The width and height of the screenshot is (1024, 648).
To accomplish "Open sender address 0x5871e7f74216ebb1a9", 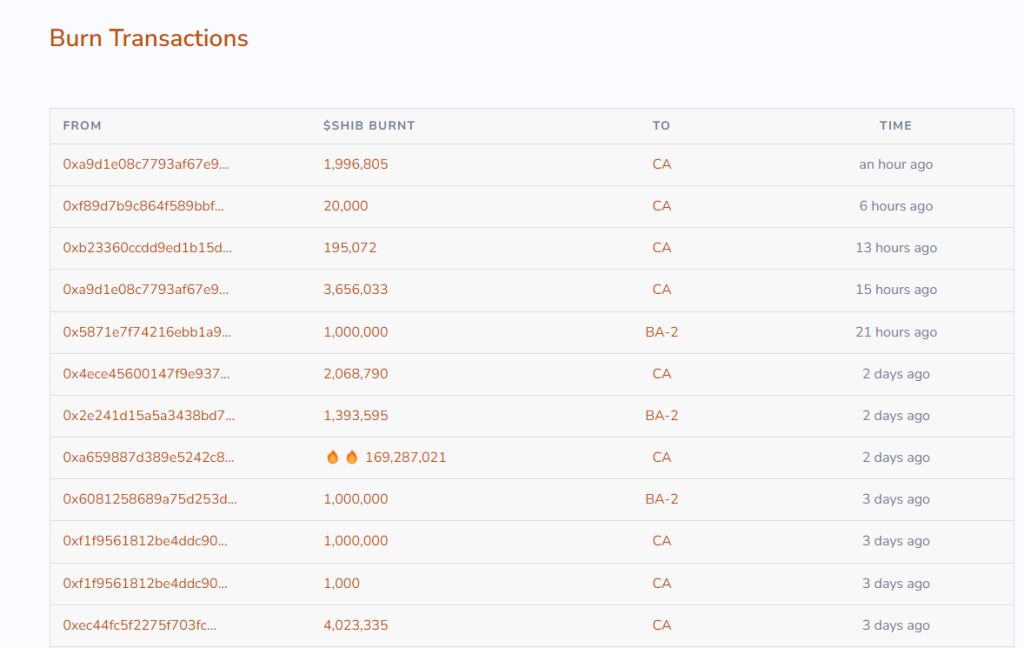I will click(x=147, y=332).
